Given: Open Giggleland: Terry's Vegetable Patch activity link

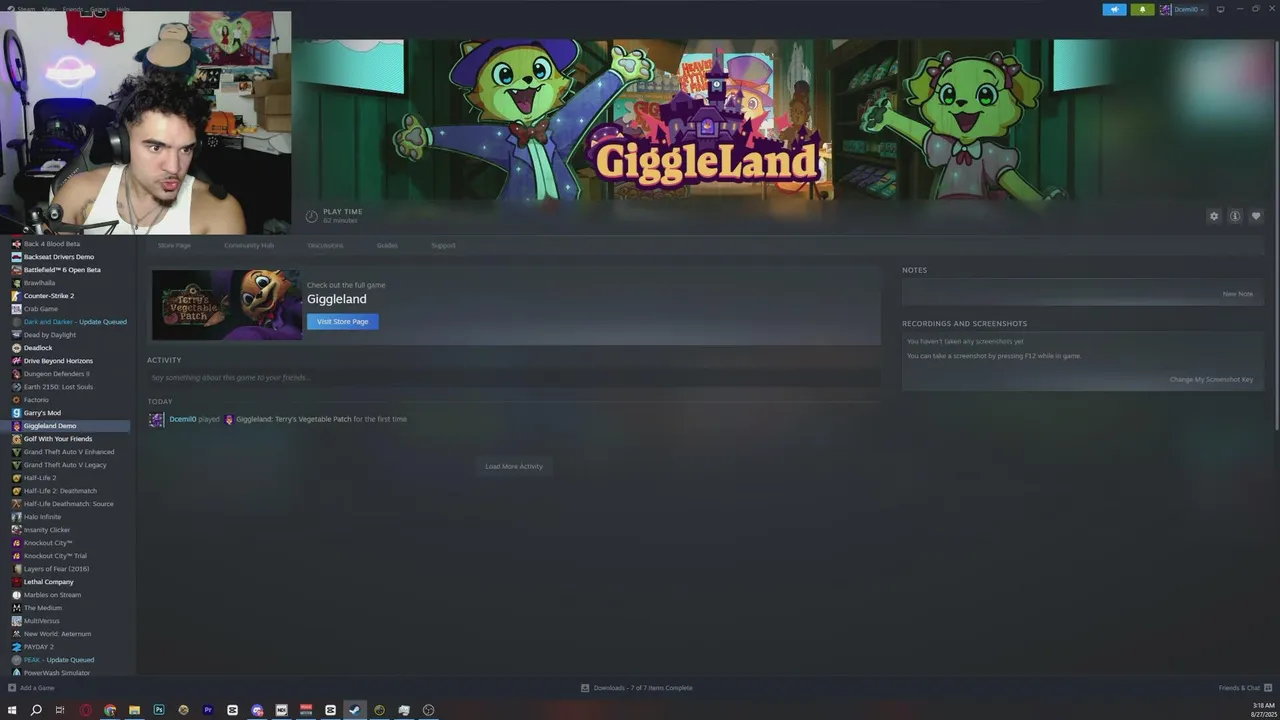Looking at the screenshot, I should coord(293,419).
